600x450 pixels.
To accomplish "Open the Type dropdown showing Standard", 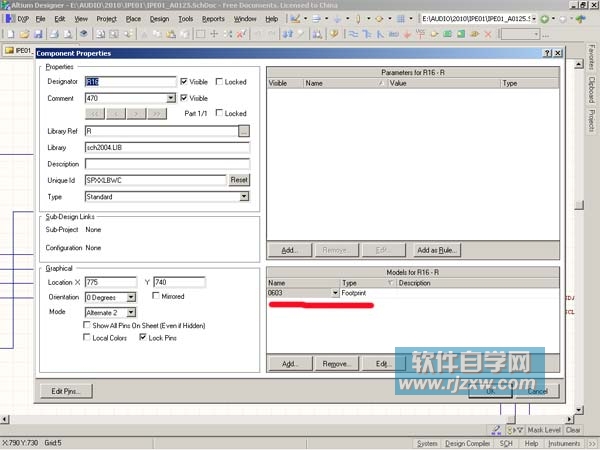I will 244,197.
